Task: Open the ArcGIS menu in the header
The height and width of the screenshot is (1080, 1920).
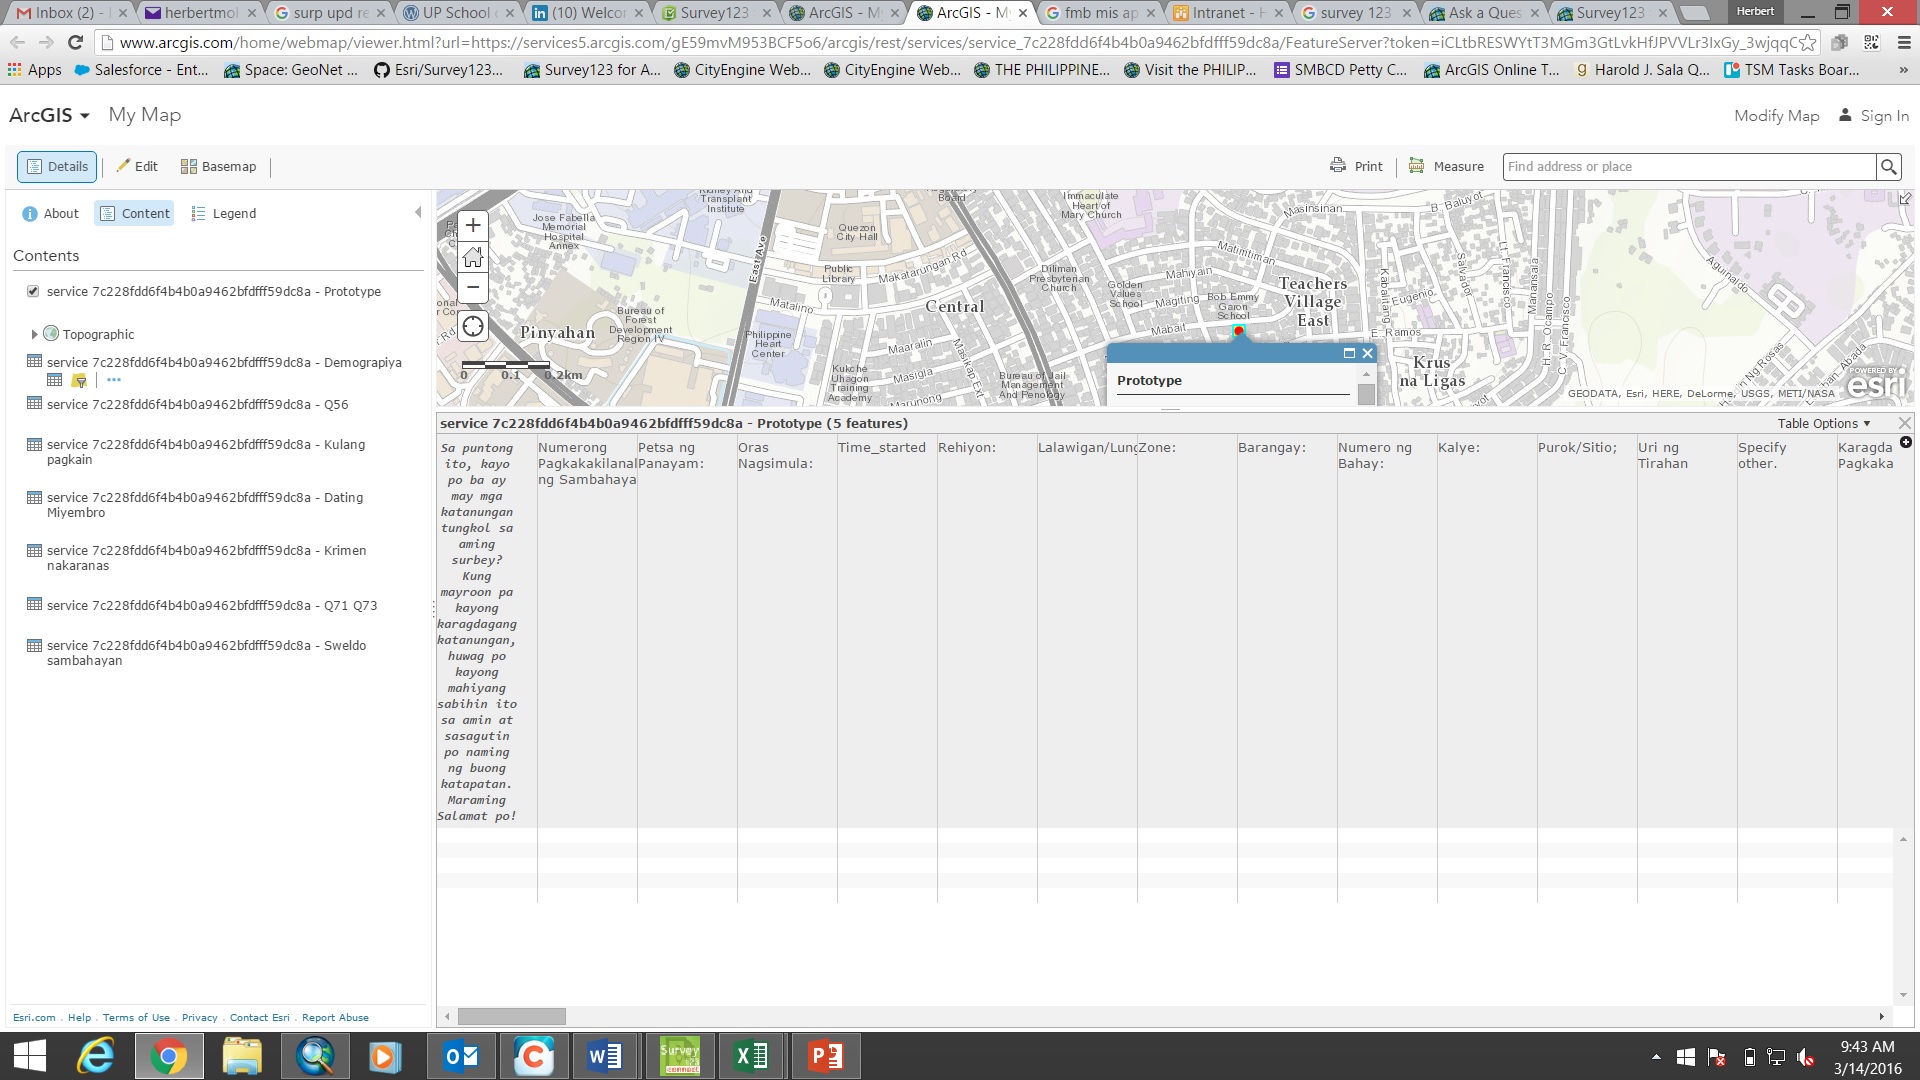Action: (x=48, y=115)
